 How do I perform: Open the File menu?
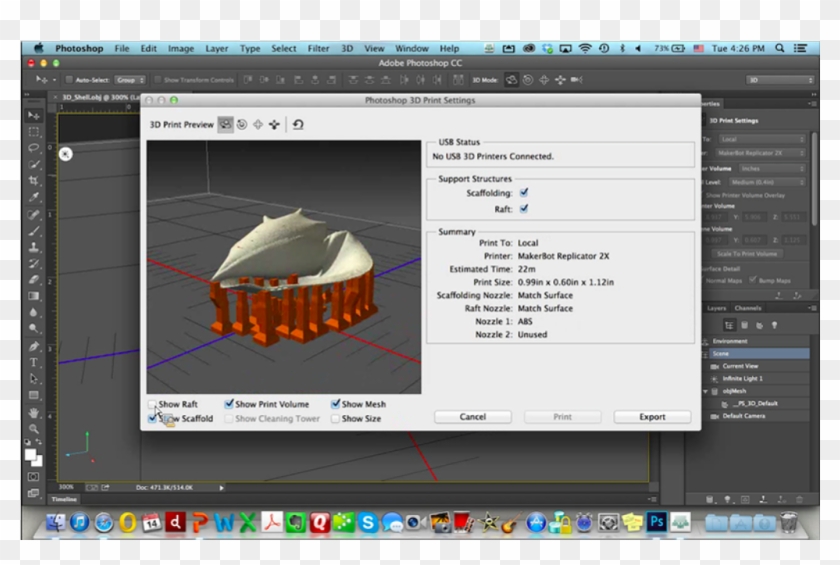122,48
